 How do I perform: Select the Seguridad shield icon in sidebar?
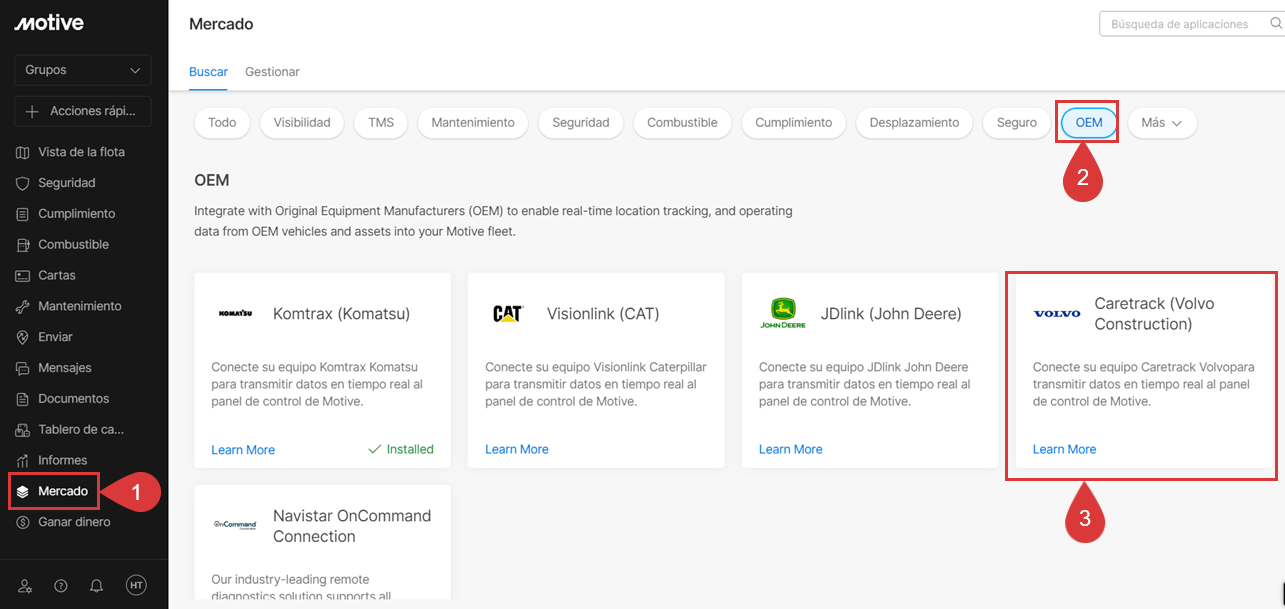click(x=24, y=183)
